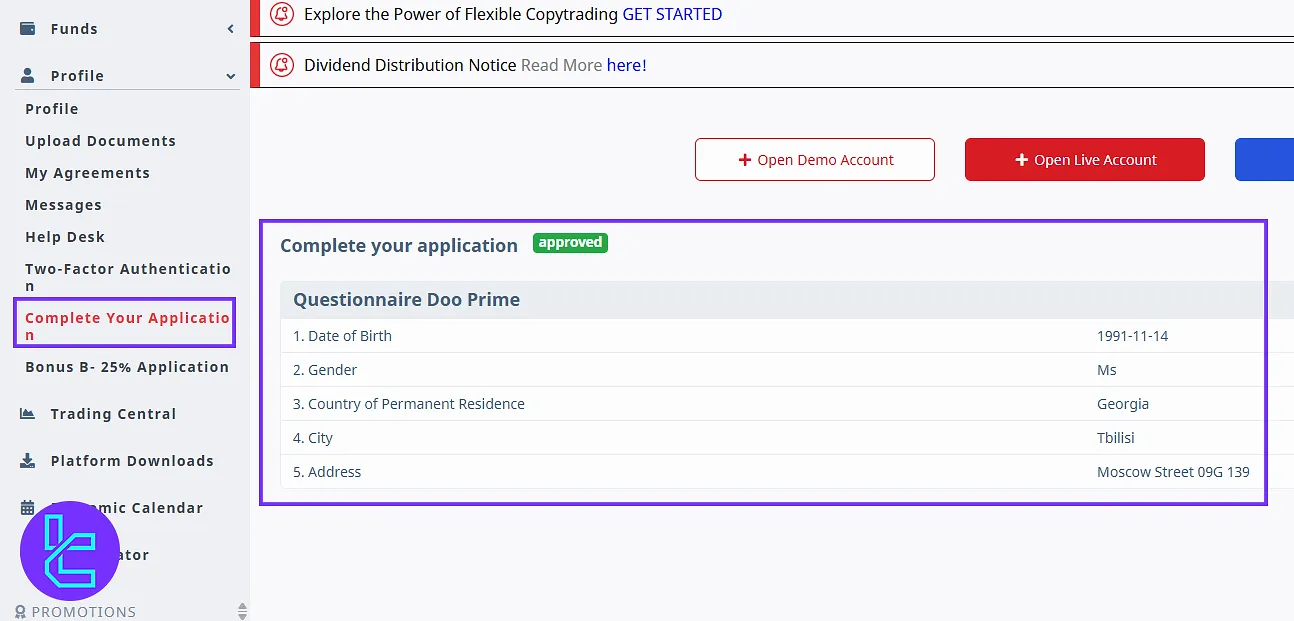Click the dividend notice 'here!' link
The width and height of the screenshot is (1294, 621).
(626, 65)
